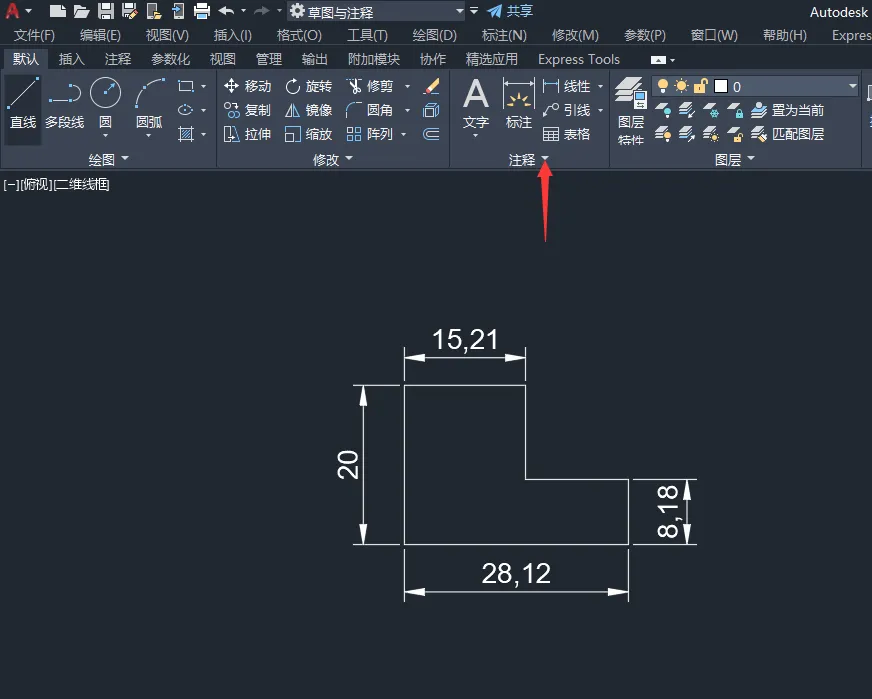872x699 pixels.
Task: Click 置为当前 make current button
Action: click(787, 110)
